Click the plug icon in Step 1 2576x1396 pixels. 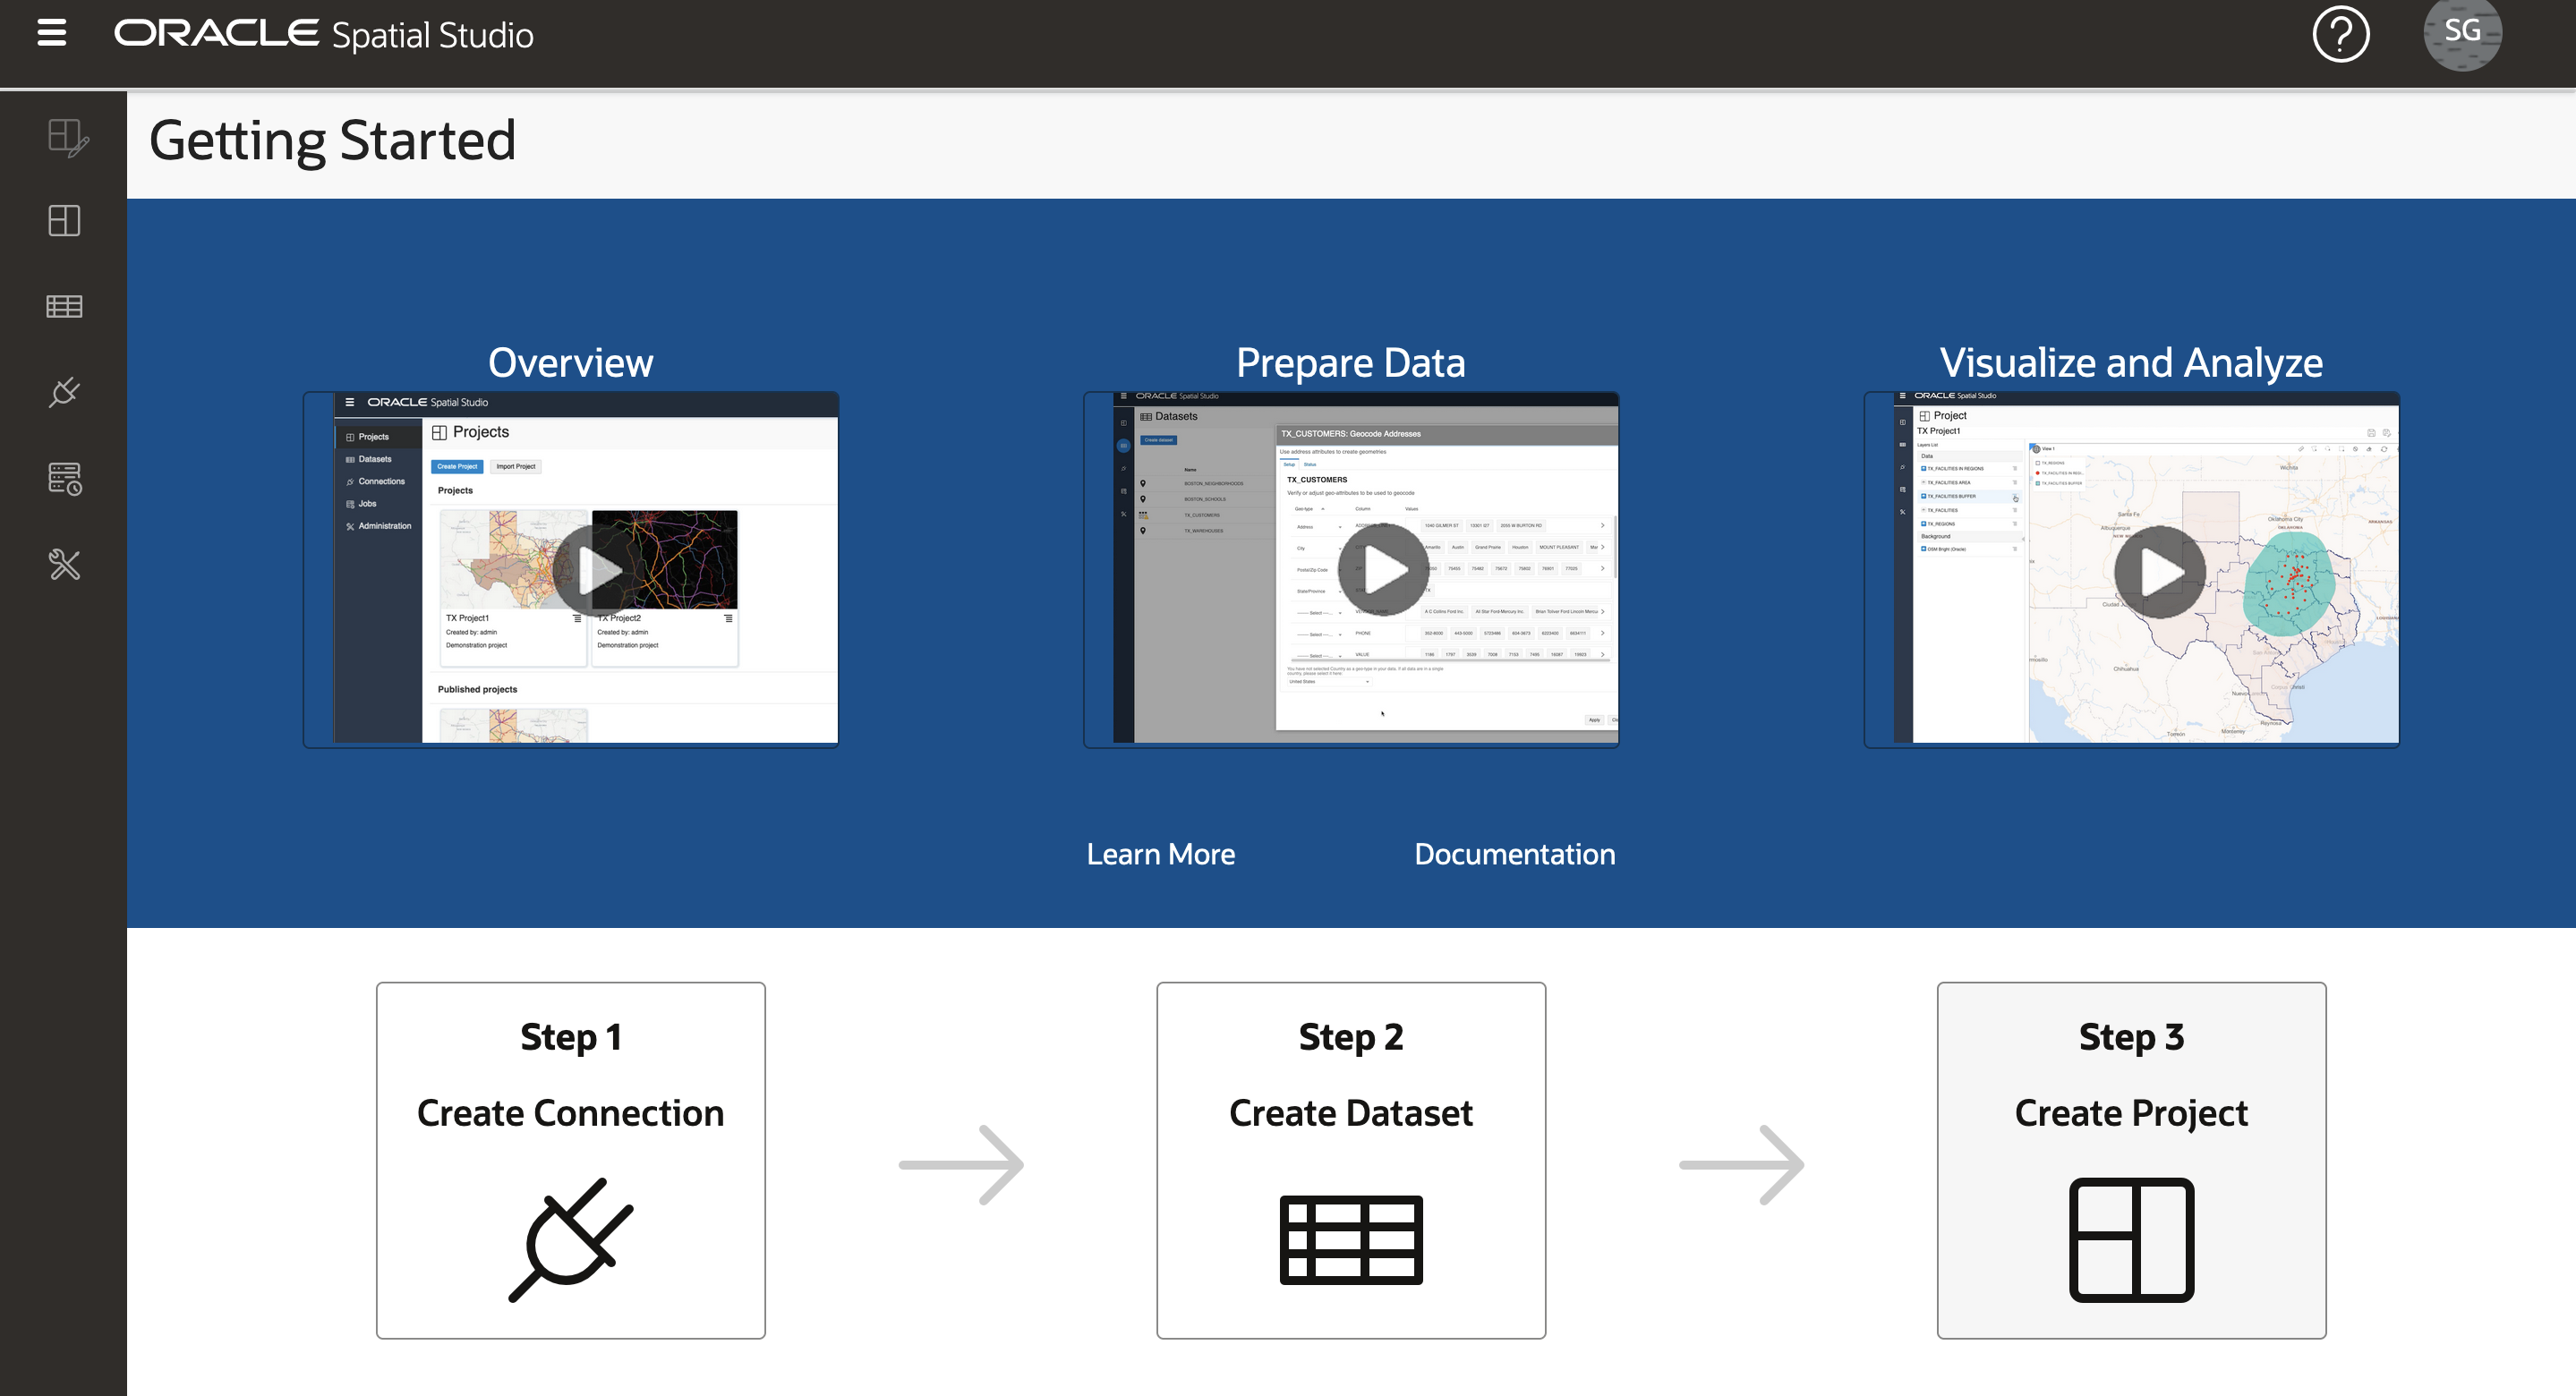pyautogui.click(x=570, y=1240)
